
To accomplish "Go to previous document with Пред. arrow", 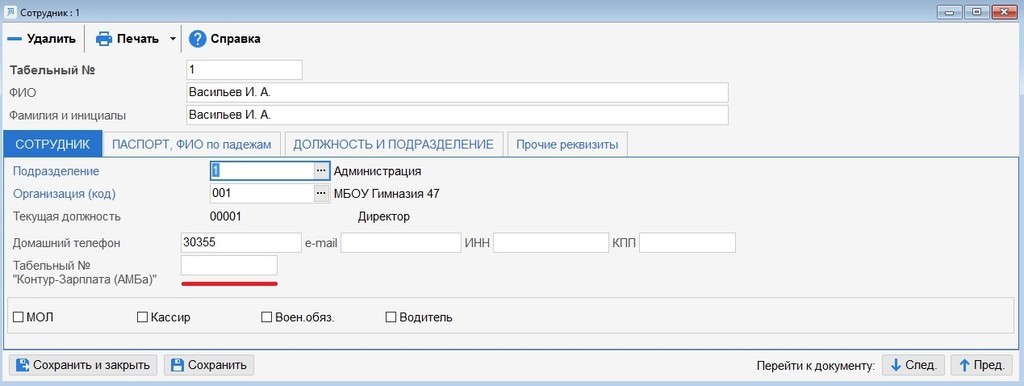I will click(965, 365).
